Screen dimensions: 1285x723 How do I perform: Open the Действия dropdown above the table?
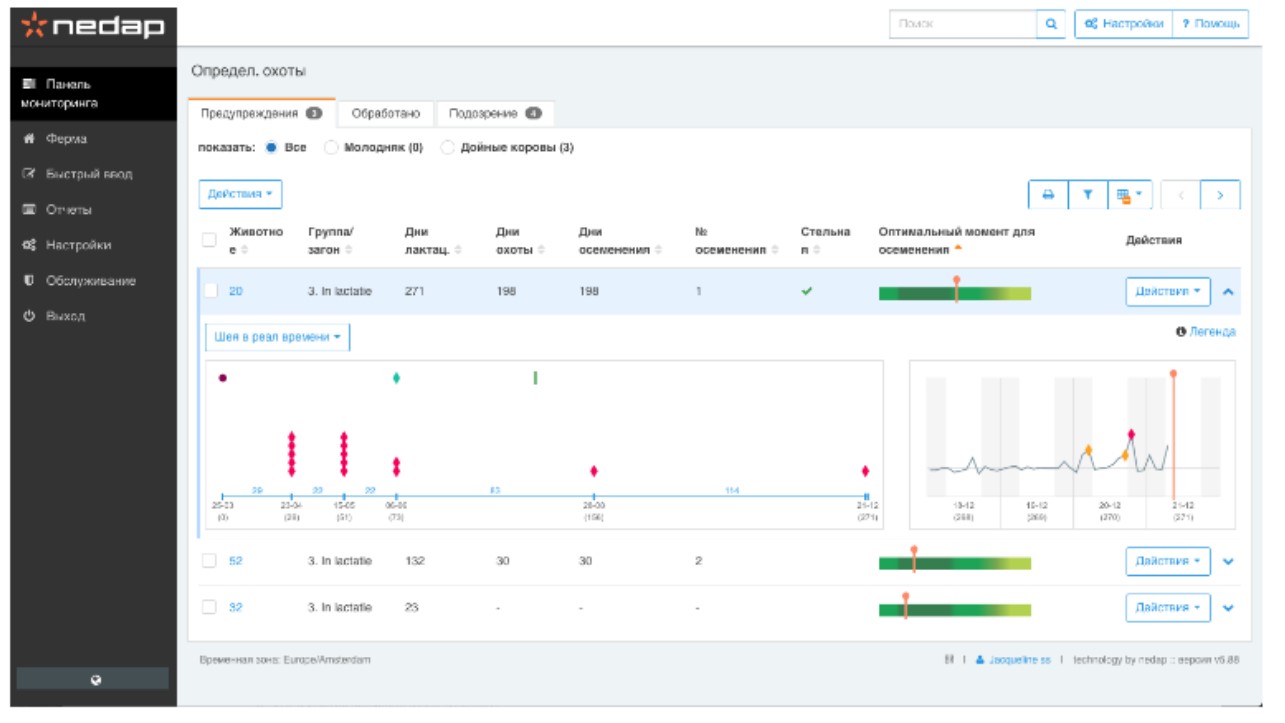[240, 194]
